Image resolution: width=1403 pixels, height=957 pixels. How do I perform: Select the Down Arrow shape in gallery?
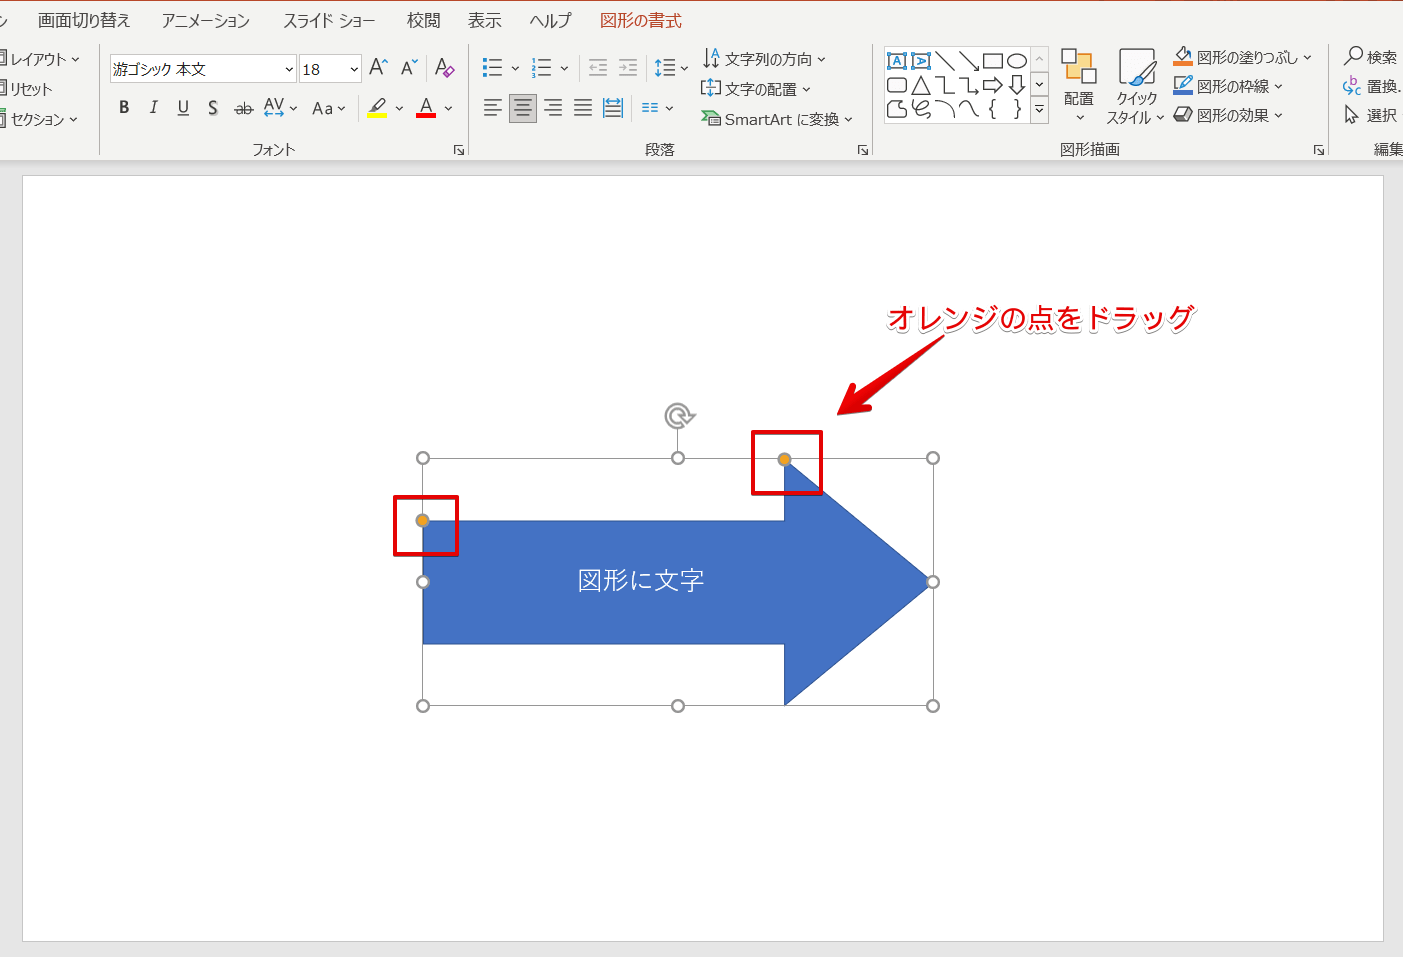[x=1017, y=85]
